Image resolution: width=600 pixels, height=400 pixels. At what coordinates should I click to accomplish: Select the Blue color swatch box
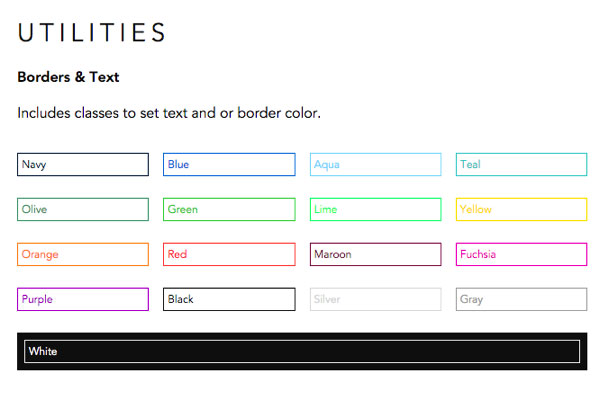[229, 165]
